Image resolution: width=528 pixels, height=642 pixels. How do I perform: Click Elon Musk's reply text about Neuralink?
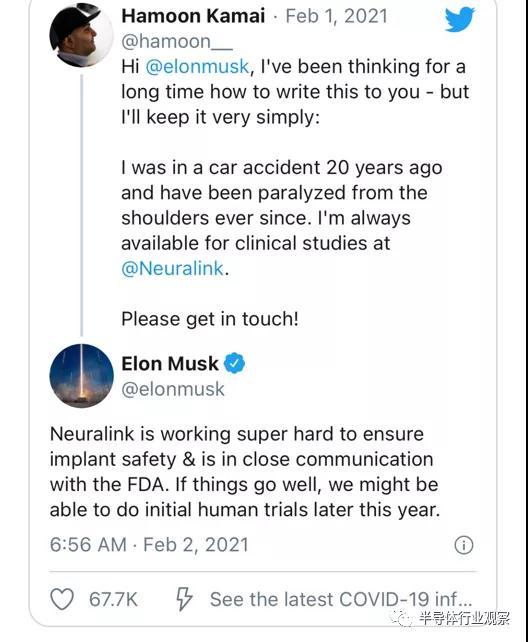coord(245,472)
